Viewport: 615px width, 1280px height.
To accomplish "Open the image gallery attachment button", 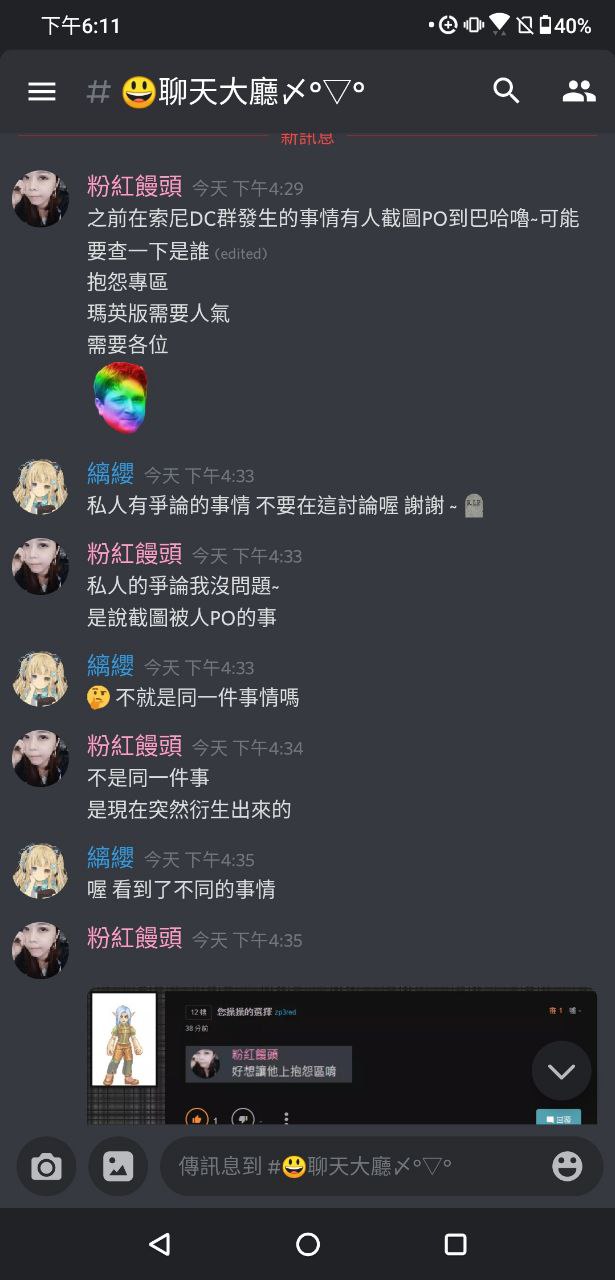I will point(118,1166).
